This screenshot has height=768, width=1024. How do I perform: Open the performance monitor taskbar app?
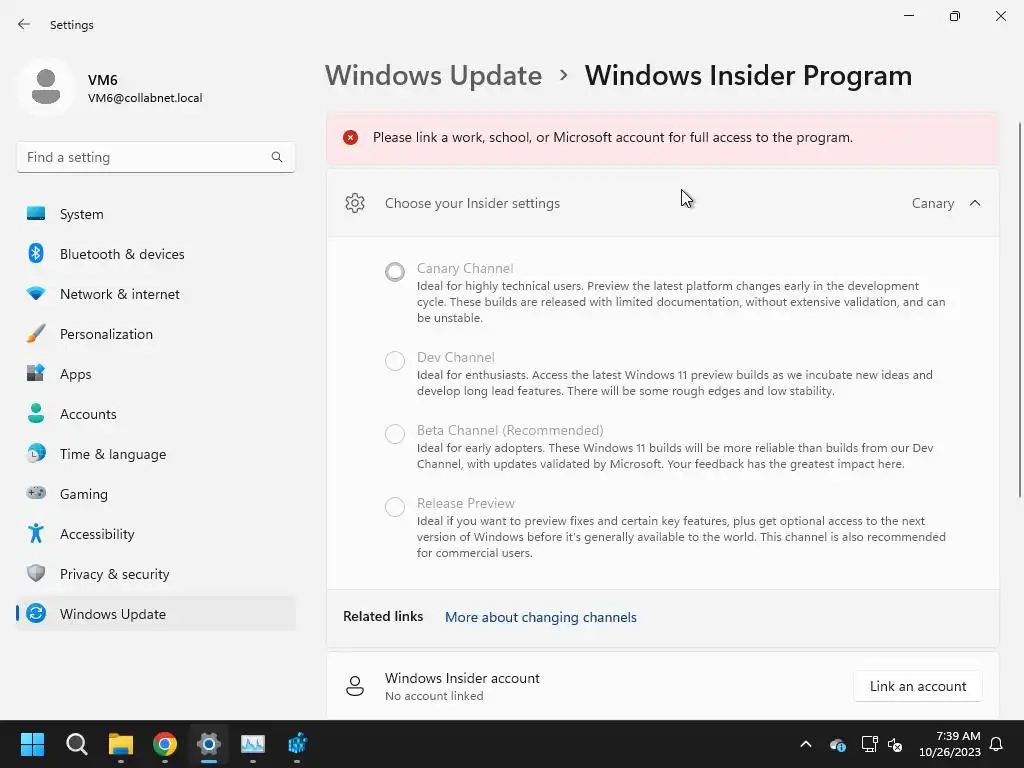point(253,744)
